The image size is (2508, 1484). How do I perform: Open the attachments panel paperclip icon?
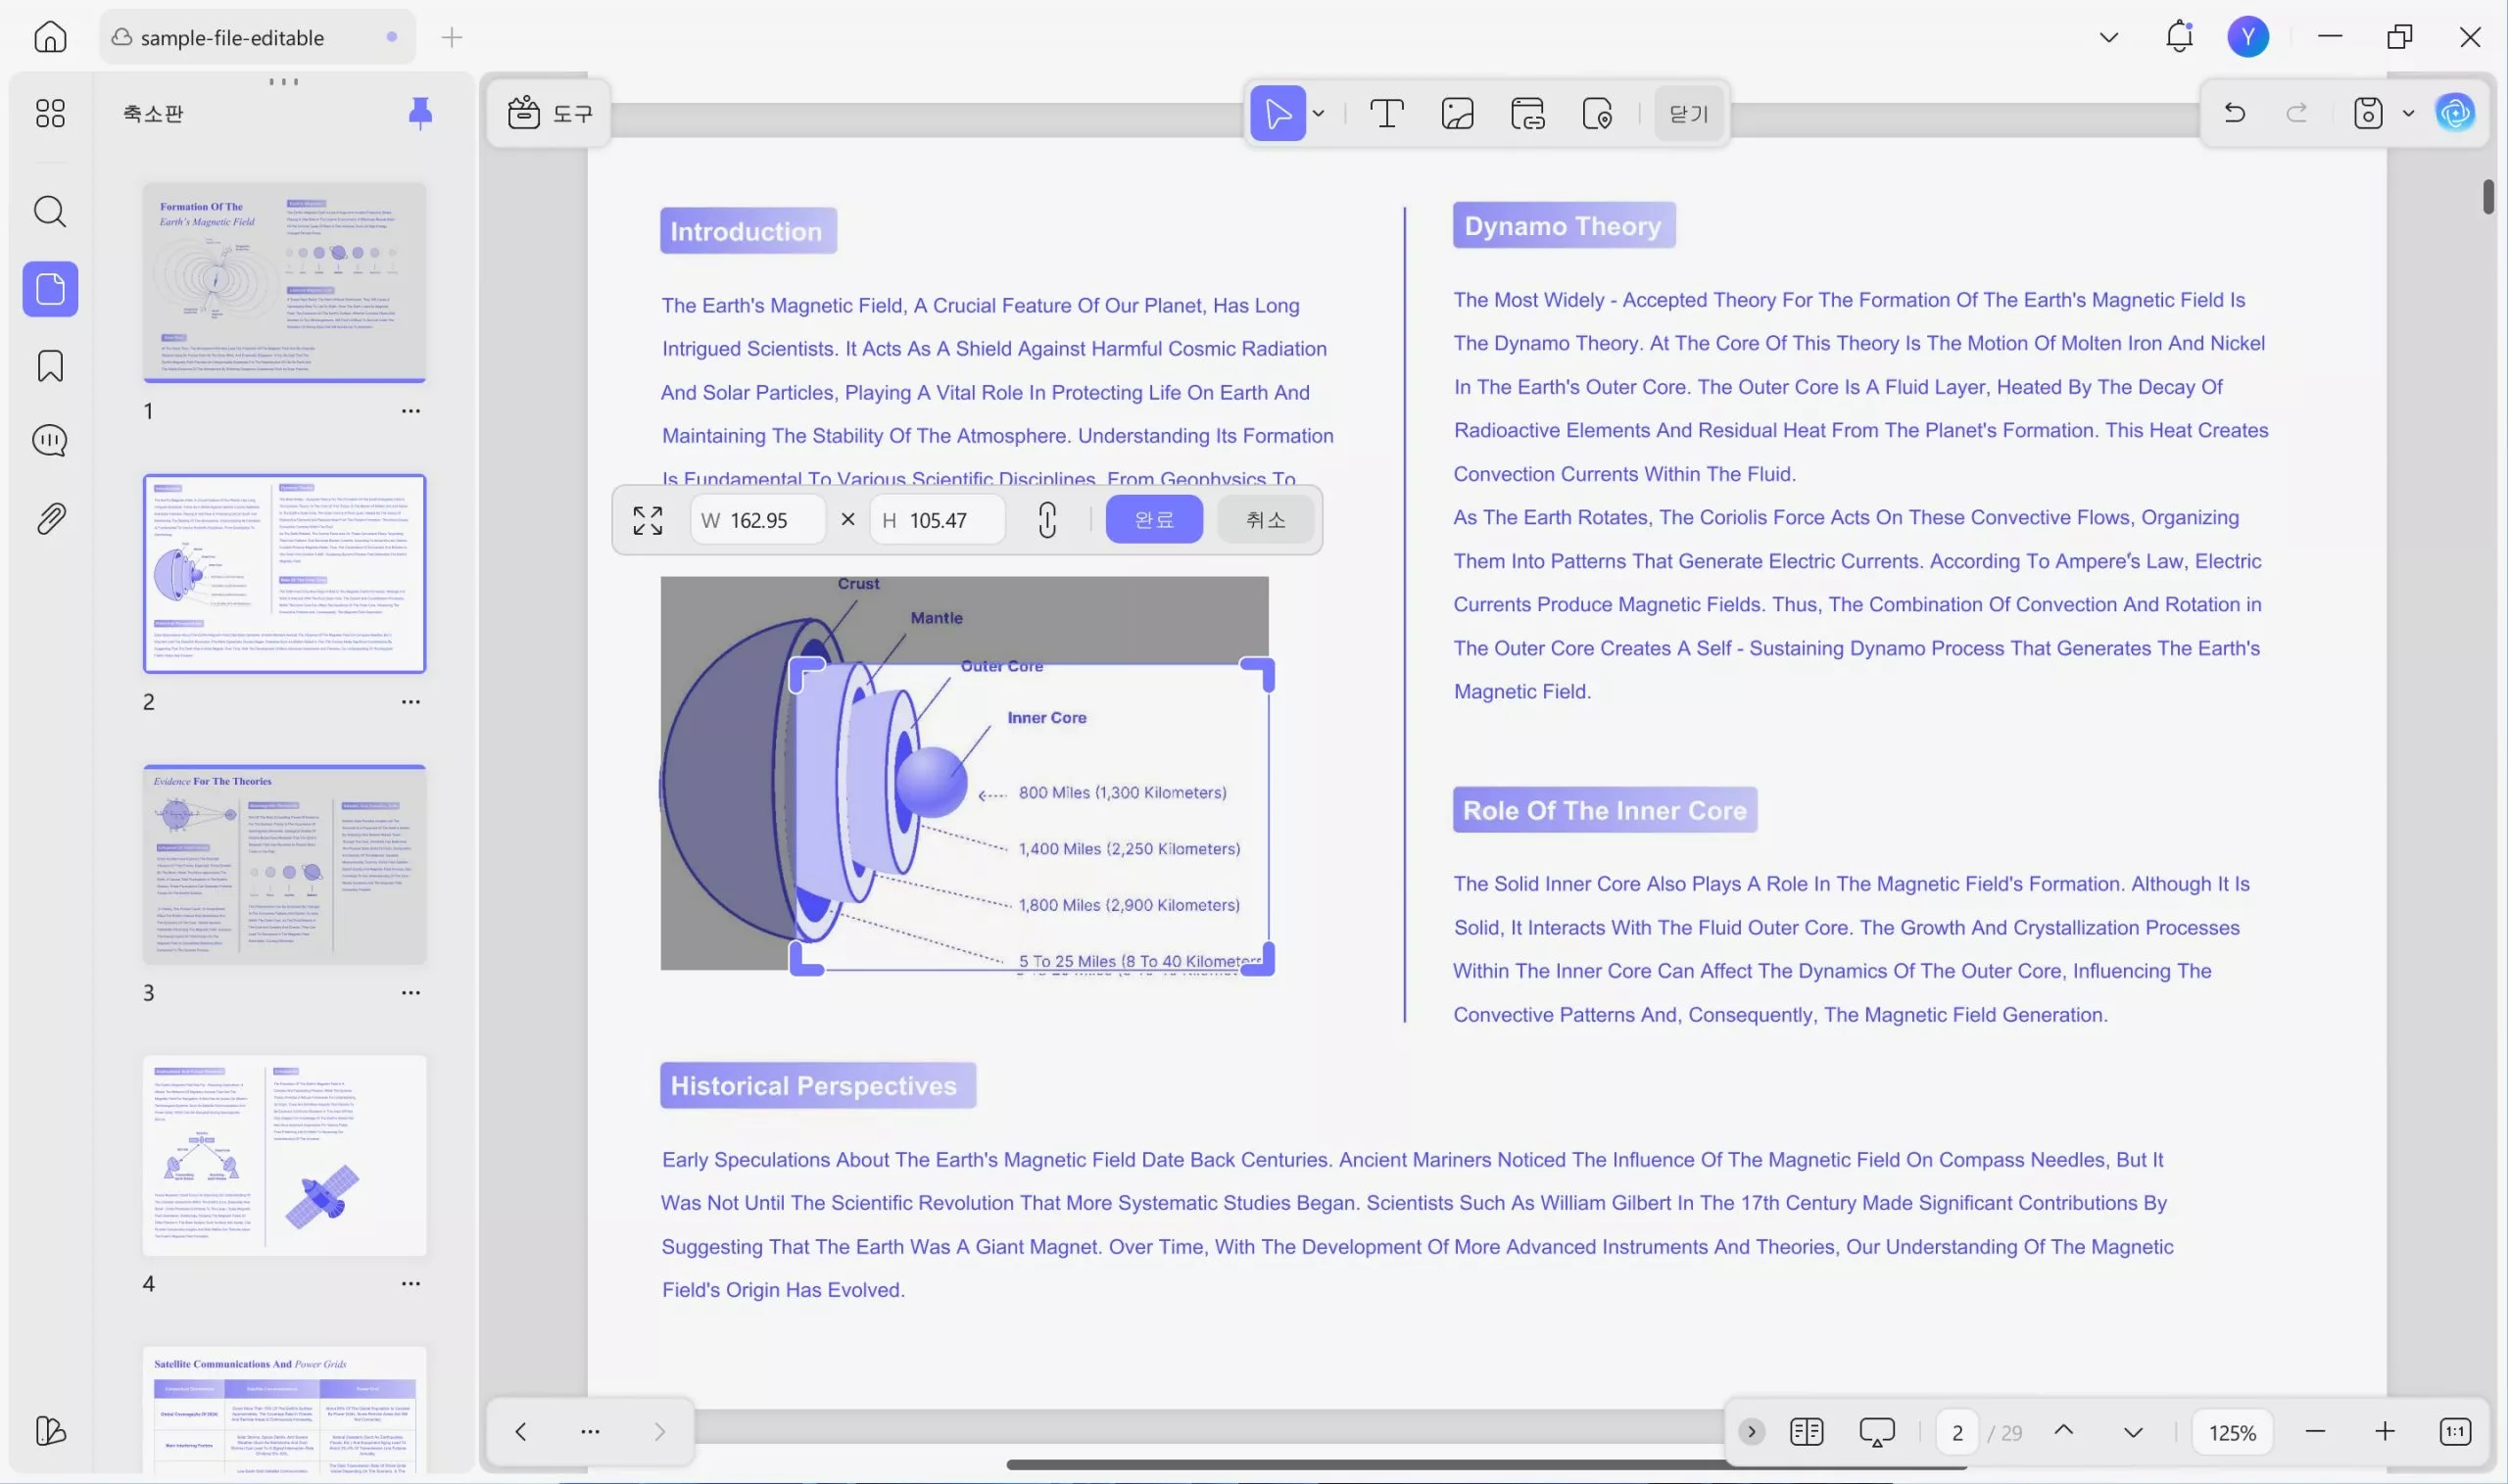(x=50, y=518)
